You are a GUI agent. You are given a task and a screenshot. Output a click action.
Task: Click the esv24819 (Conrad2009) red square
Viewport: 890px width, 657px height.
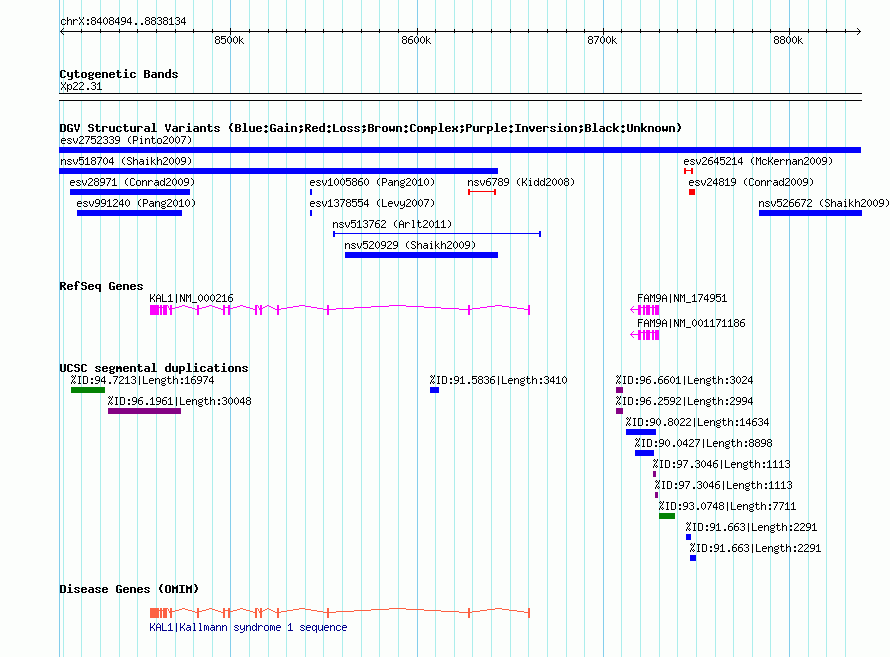pos(692,192)
